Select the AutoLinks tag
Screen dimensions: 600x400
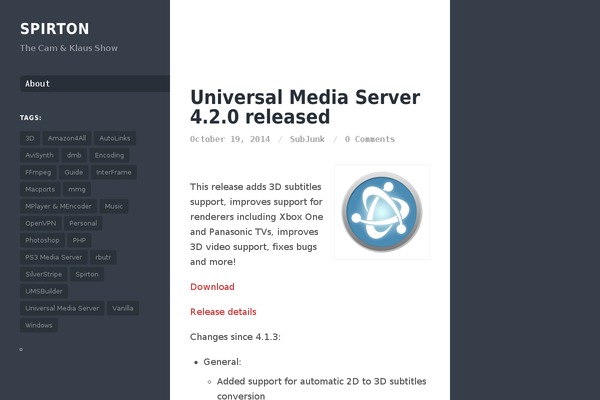[115, 138]
